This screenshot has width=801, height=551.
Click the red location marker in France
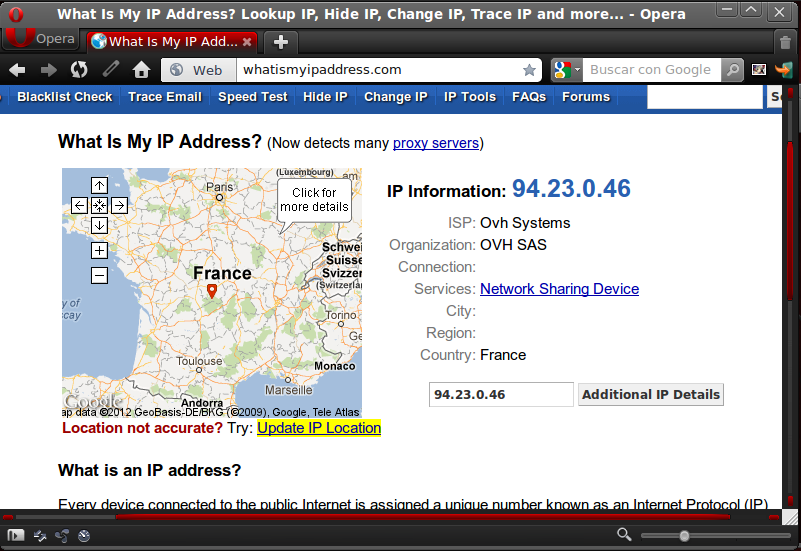pos(212,291)
